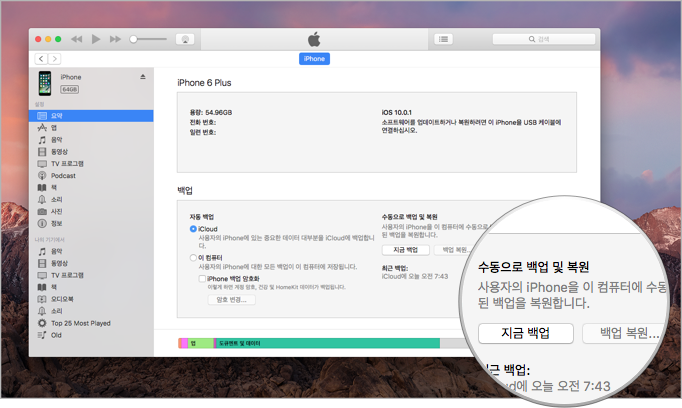The image size is (682, 408).
Task: Click the 64GB capacity badge
Action: click(70, 89)
